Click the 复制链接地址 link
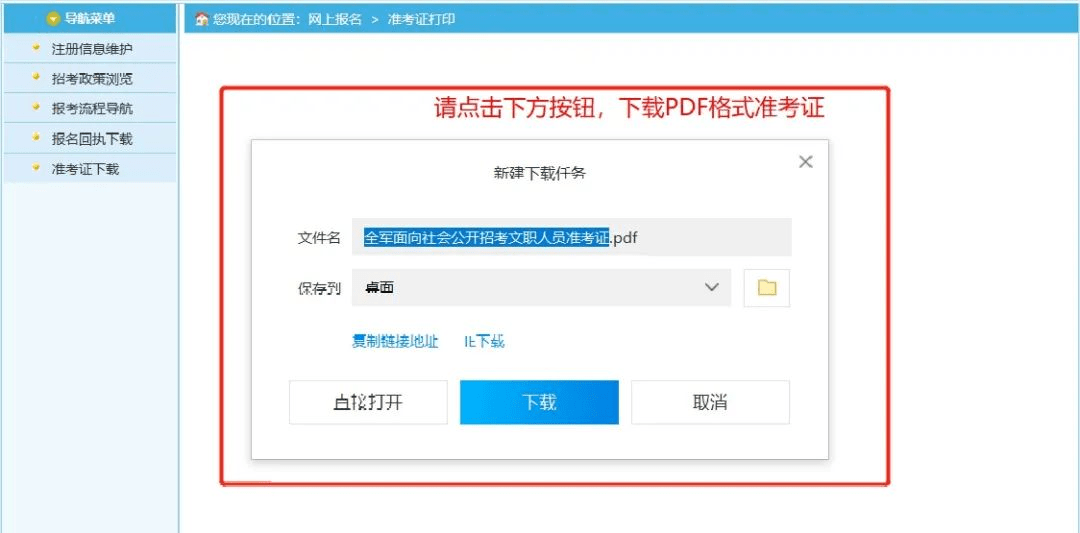1080x533 pixels. [395, 342]
